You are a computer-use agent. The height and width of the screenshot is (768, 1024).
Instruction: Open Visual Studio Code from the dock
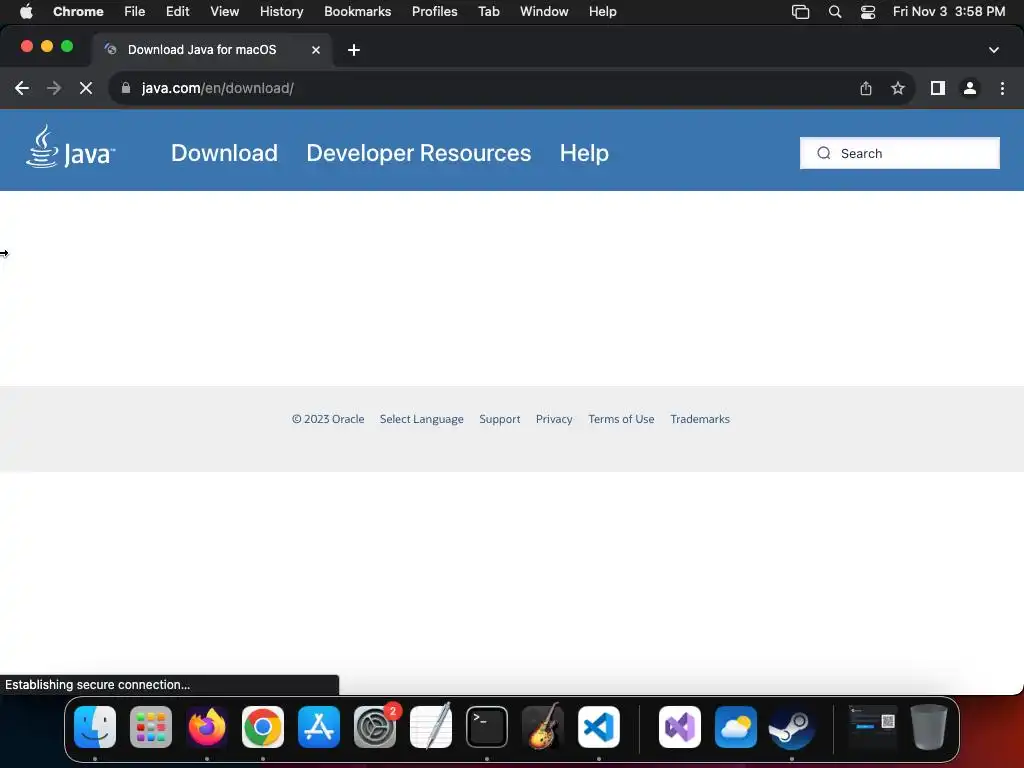[x=599, y=727]
